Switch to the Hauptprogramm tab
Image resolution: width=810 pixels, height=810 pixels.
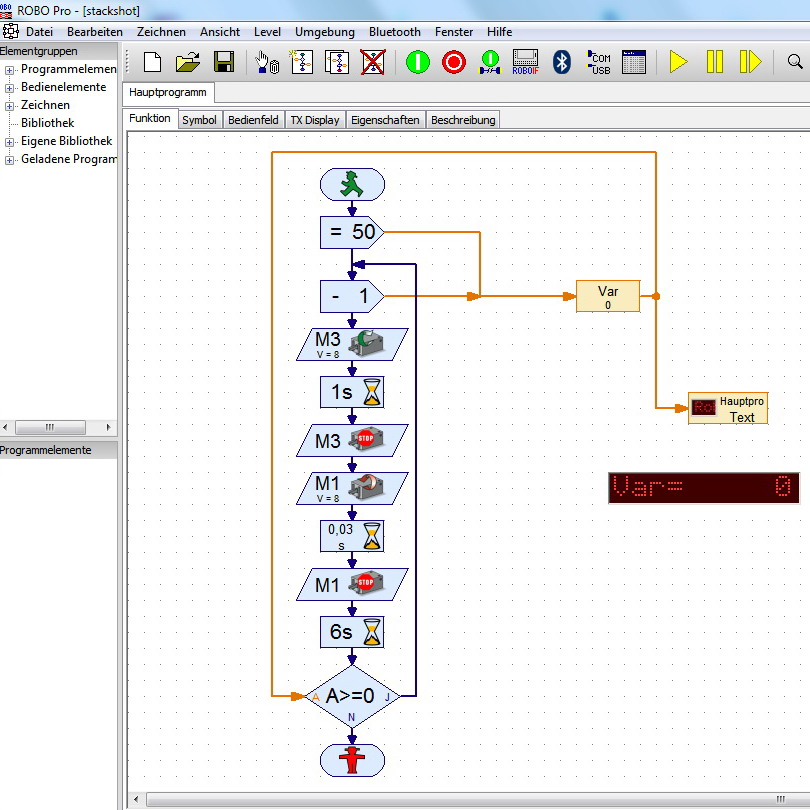168,92
